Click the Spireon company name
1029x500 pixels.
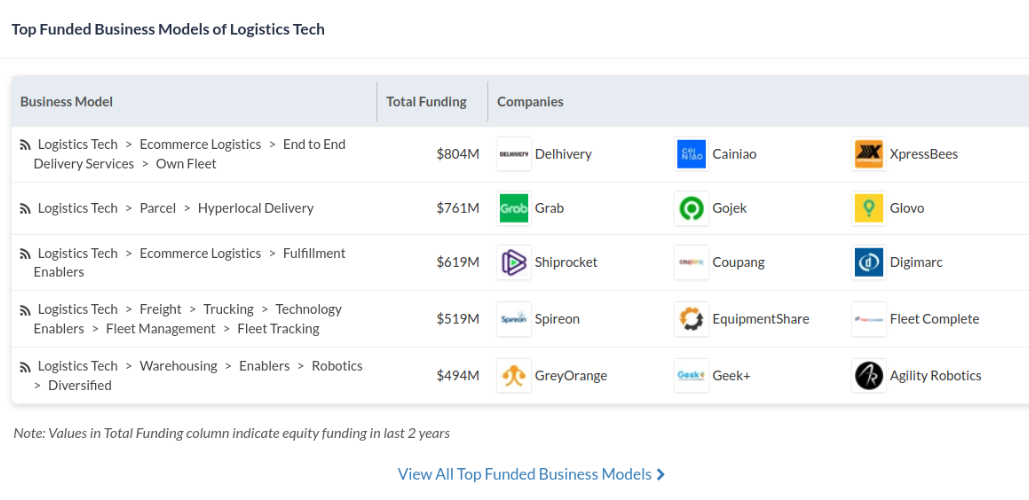(x=557, y=319)
